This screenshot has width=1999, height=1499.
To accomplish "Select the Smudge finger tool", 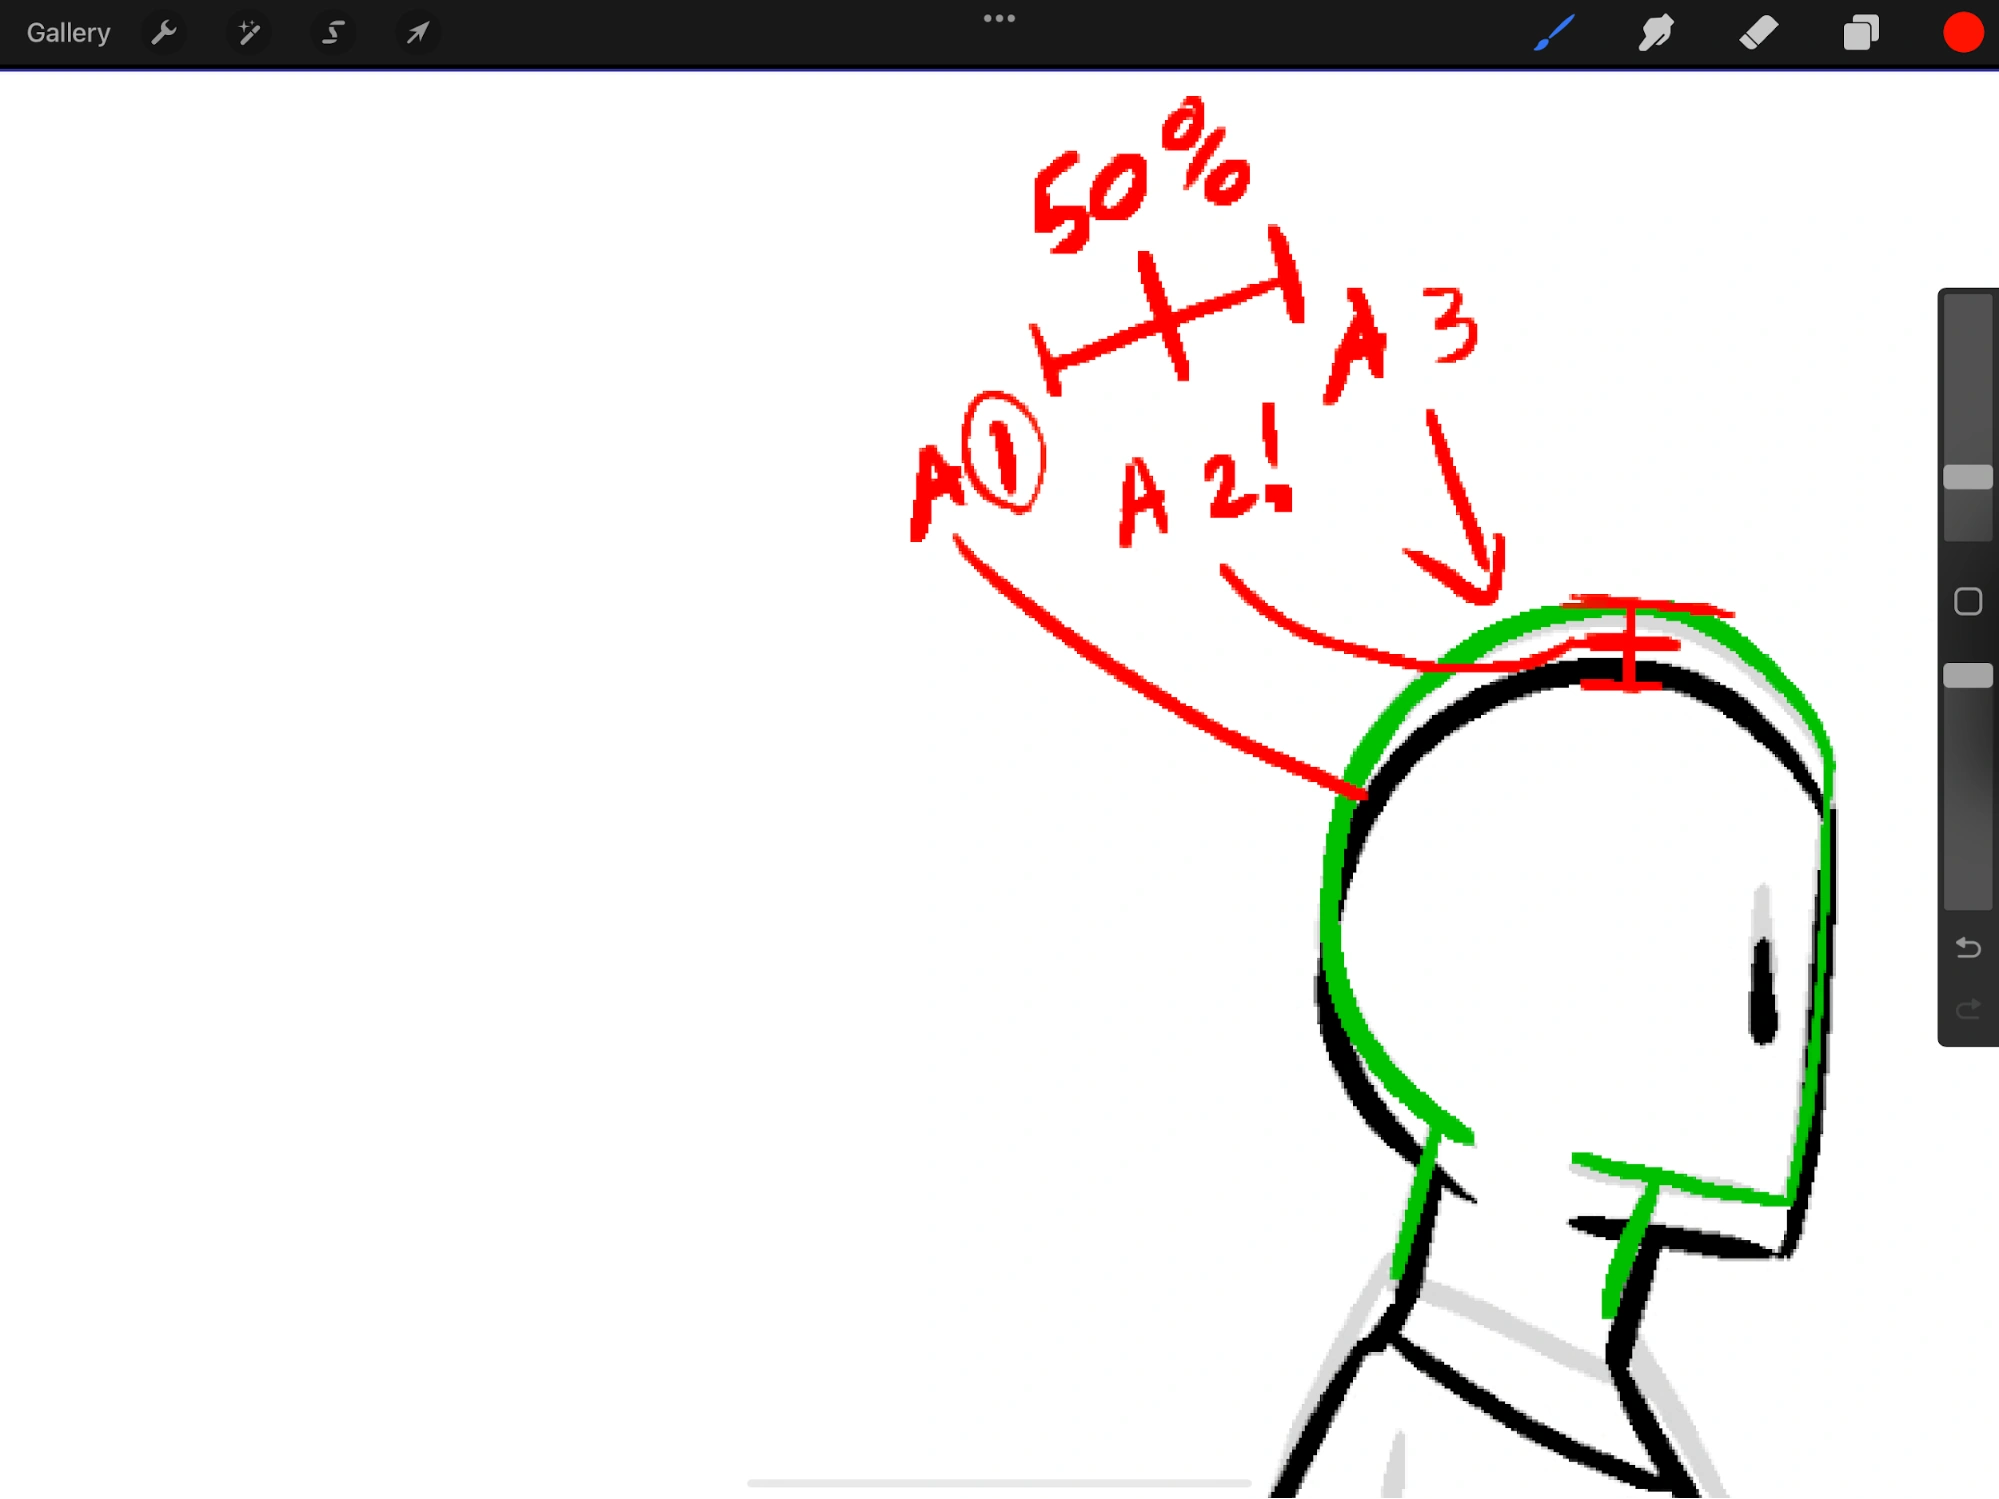I will coord(1656,33).
